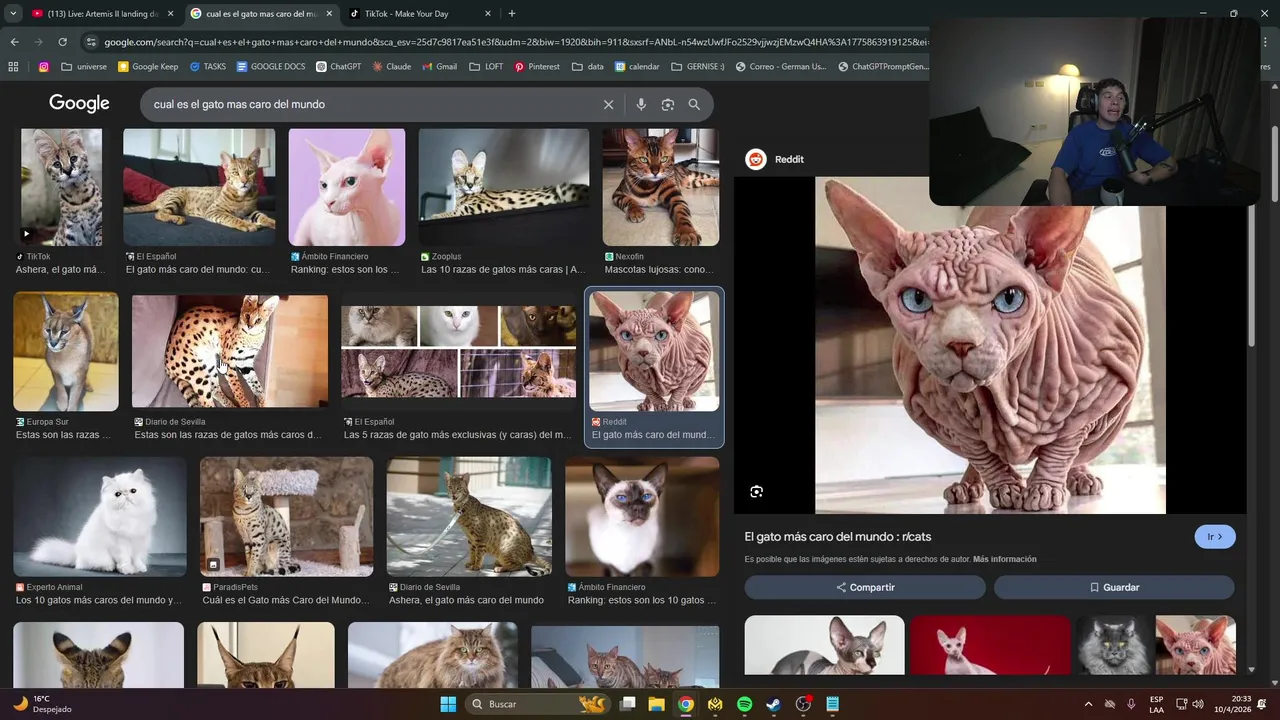Image resolution: width=1280 pixels, height=720 pixels.
Task: Open Task View on taskbar
Action: [x=627, y=704]
